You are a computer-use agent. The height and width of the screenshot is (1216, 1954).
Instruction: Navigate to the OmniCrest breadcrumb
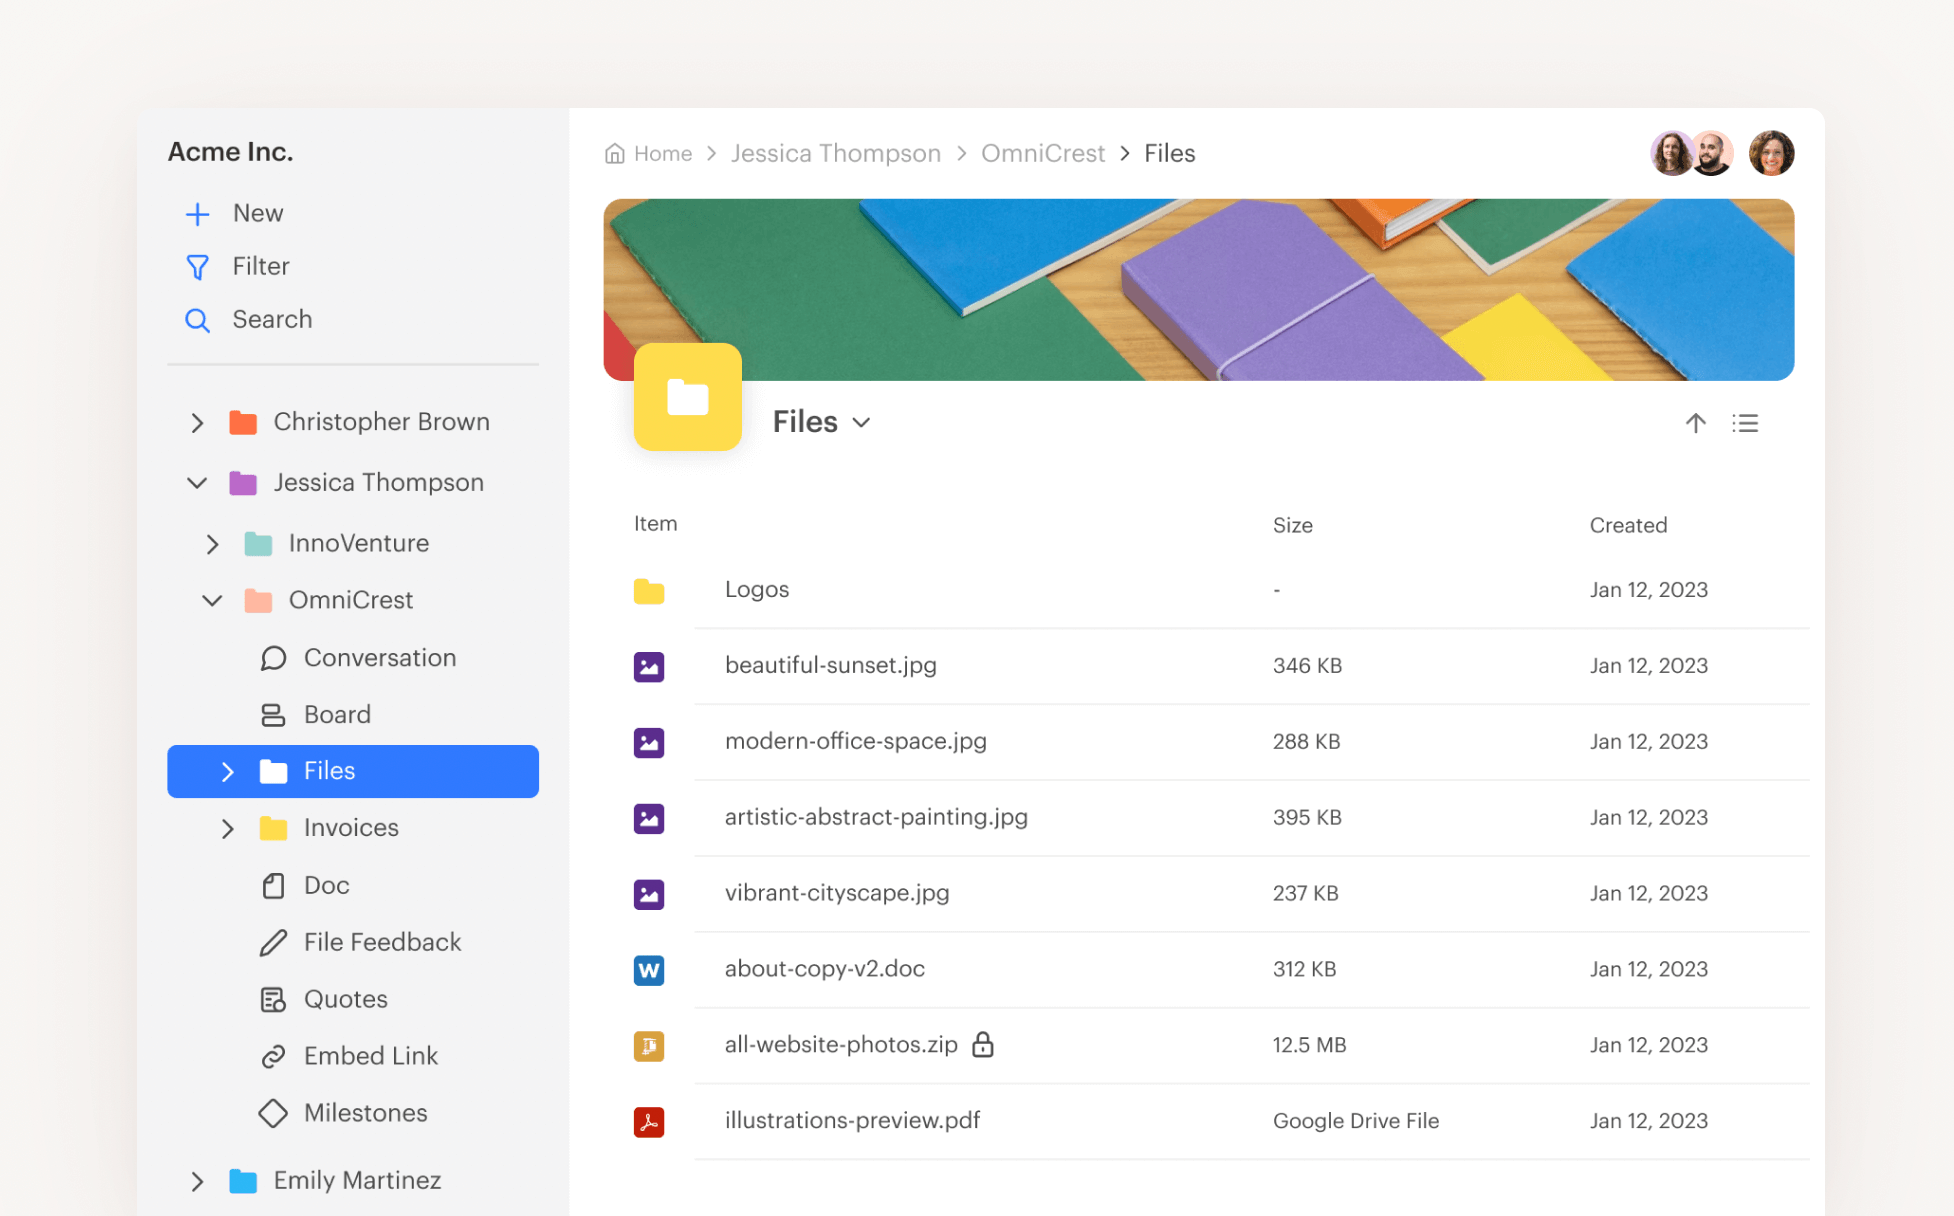tap(1042, 153)
